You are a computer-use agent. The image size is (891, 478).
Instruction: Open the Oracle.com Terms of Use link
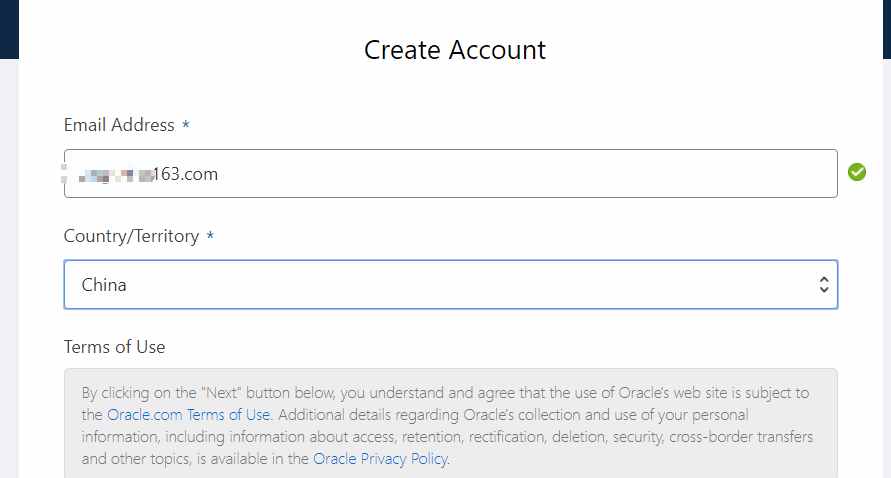click(x=189, y=415)
